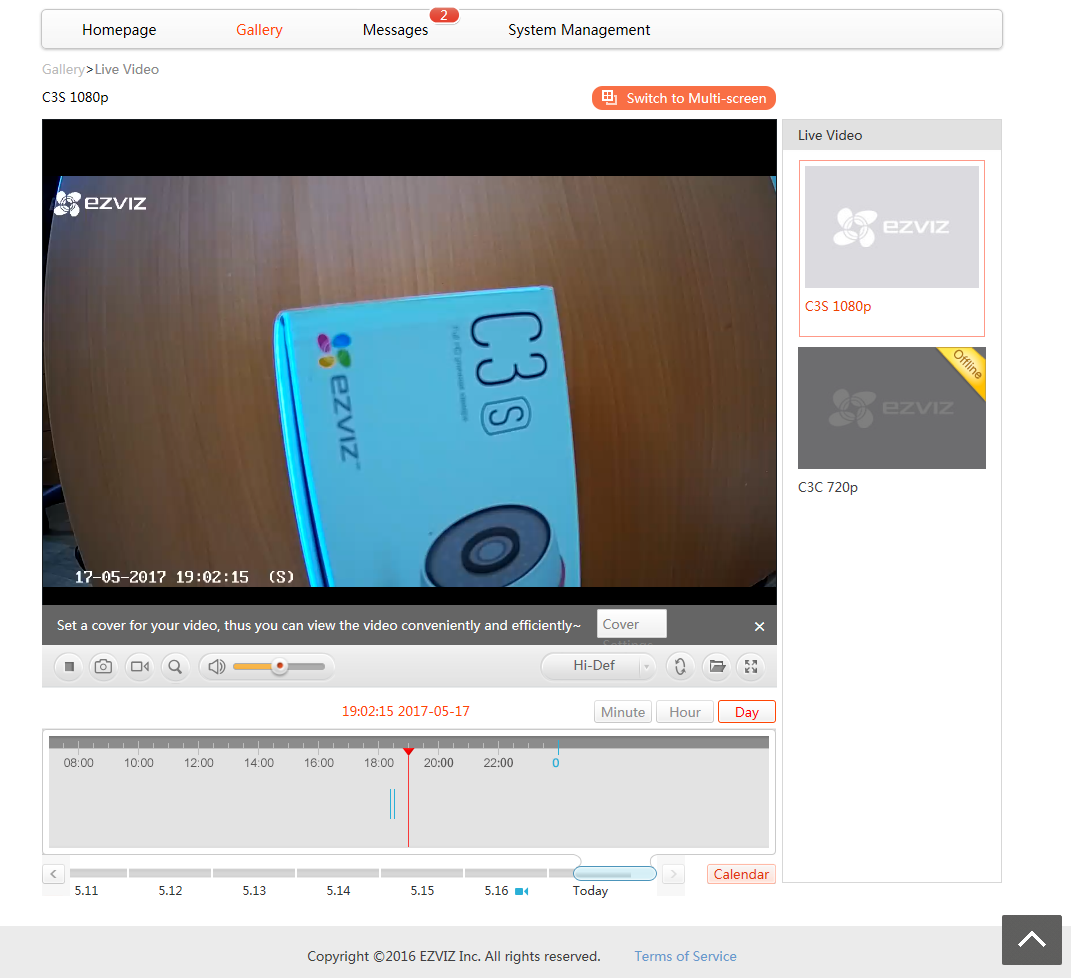Open the Terms of Service link

point(685,956)
